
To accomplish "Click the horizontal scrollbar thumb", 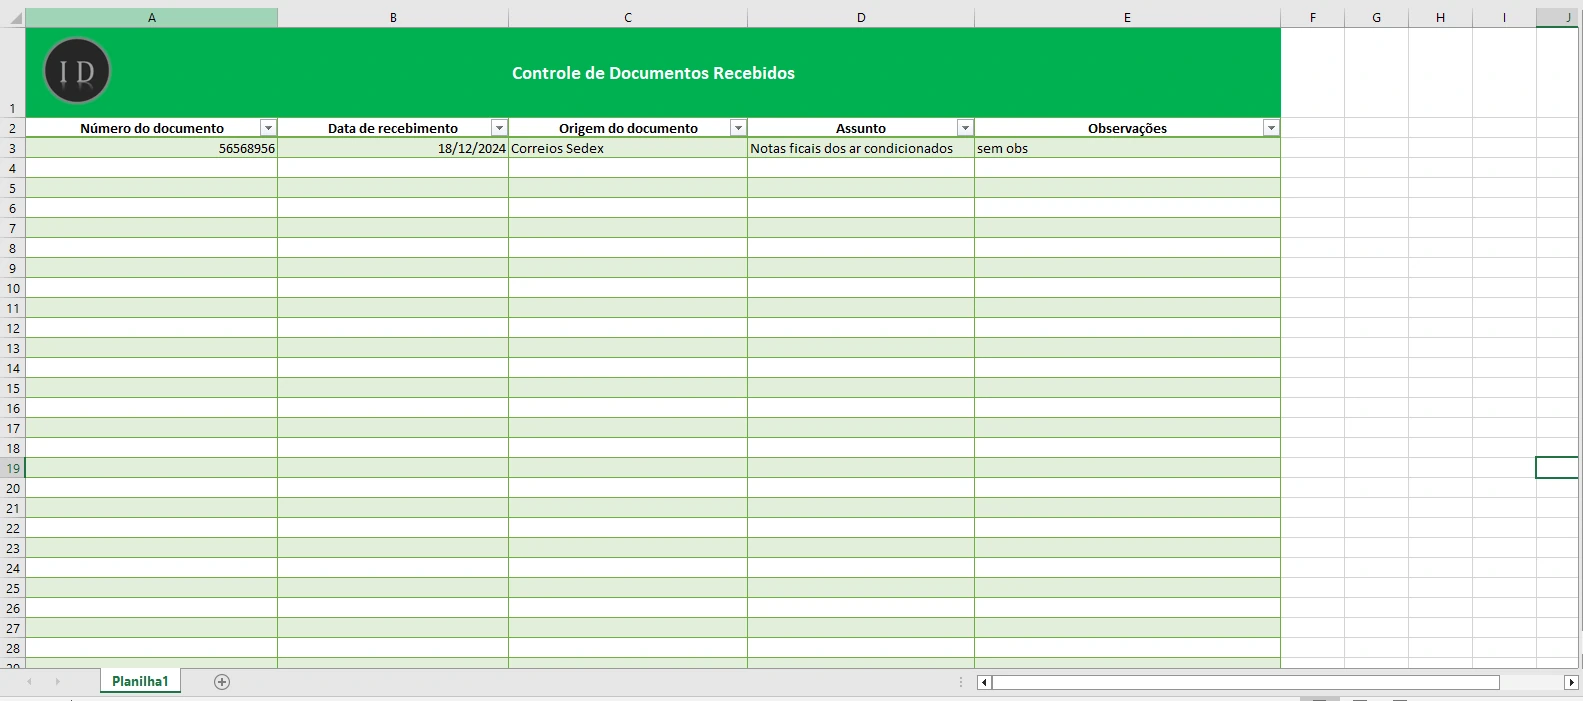I will 1245,682.
